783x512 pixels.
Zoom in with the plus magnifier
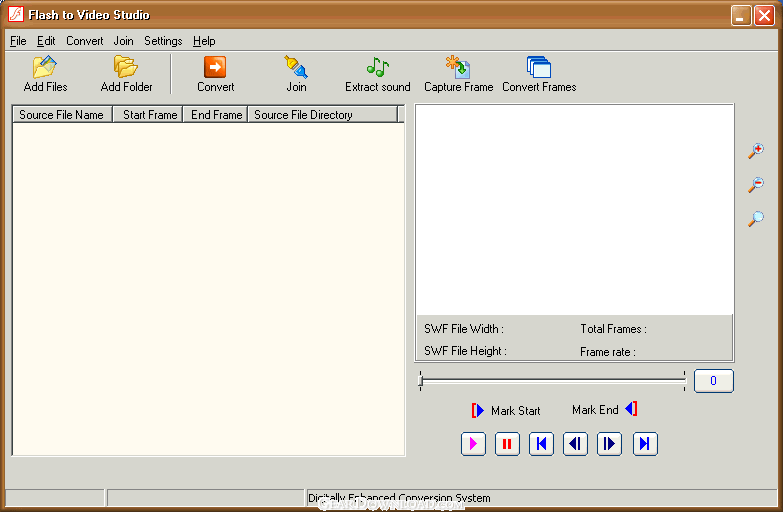click(x=756, y=151)
